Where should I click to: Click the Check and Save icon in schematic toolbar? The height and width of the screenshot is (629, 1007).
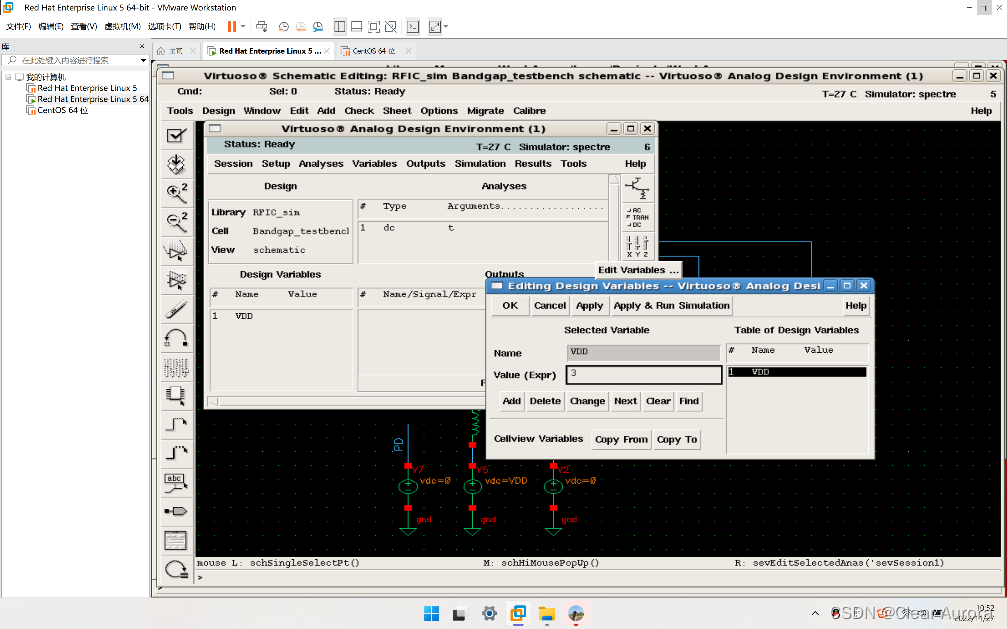(176, 136)
